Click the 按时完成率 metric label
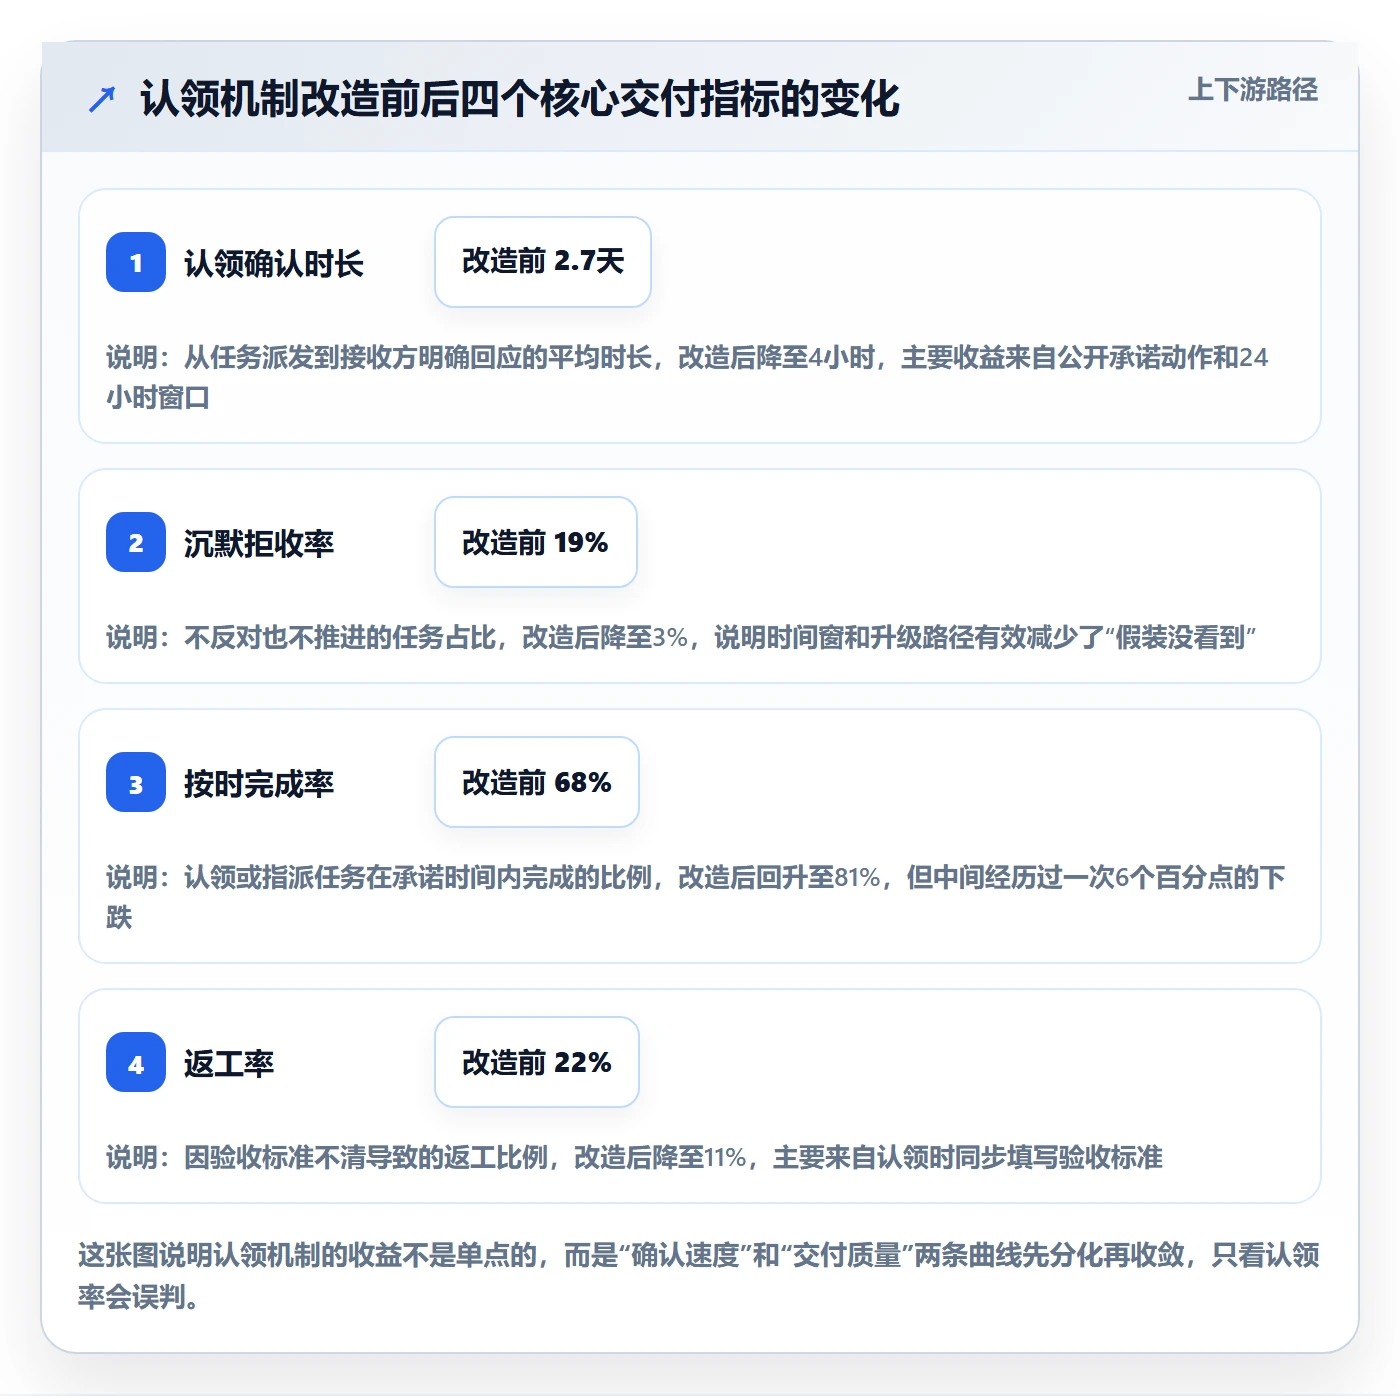1400x1396 pixels. click(x=259, y=783)
